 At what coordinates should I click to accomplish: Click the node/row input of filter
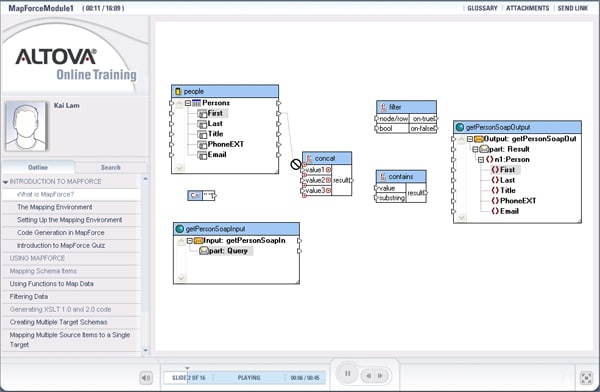[377, 119]
